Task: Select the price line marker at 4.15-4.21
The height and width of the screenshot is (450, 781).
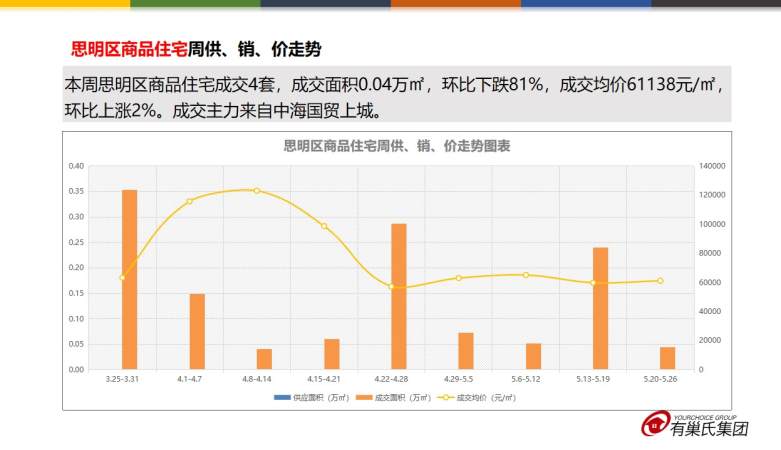Action: [324, 226]
